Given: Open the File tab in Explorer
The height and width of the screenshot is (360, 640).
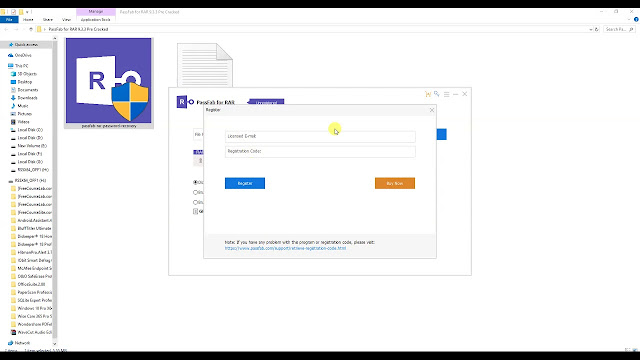Looking at the screenshot, I should pos(9,20).
